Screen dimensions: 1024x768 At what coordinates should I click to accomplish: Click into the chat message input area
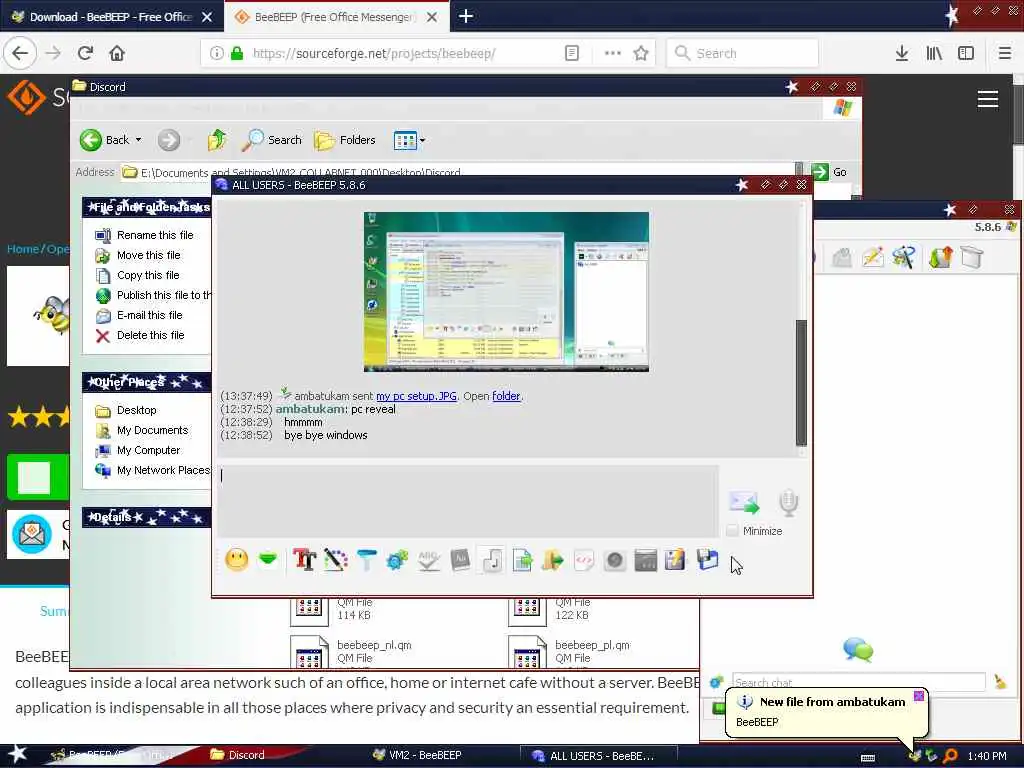[x=469, y=501]
